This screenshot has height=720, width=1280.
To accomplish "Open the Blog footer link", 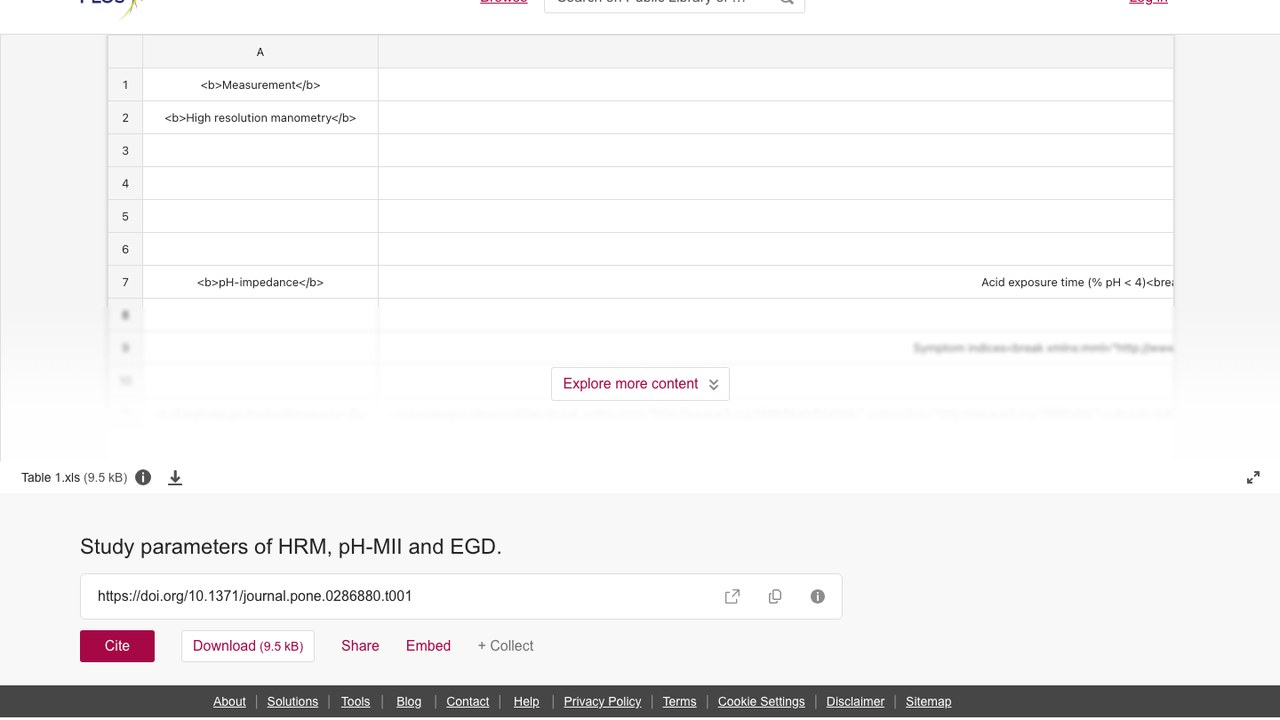I will 409,702.
